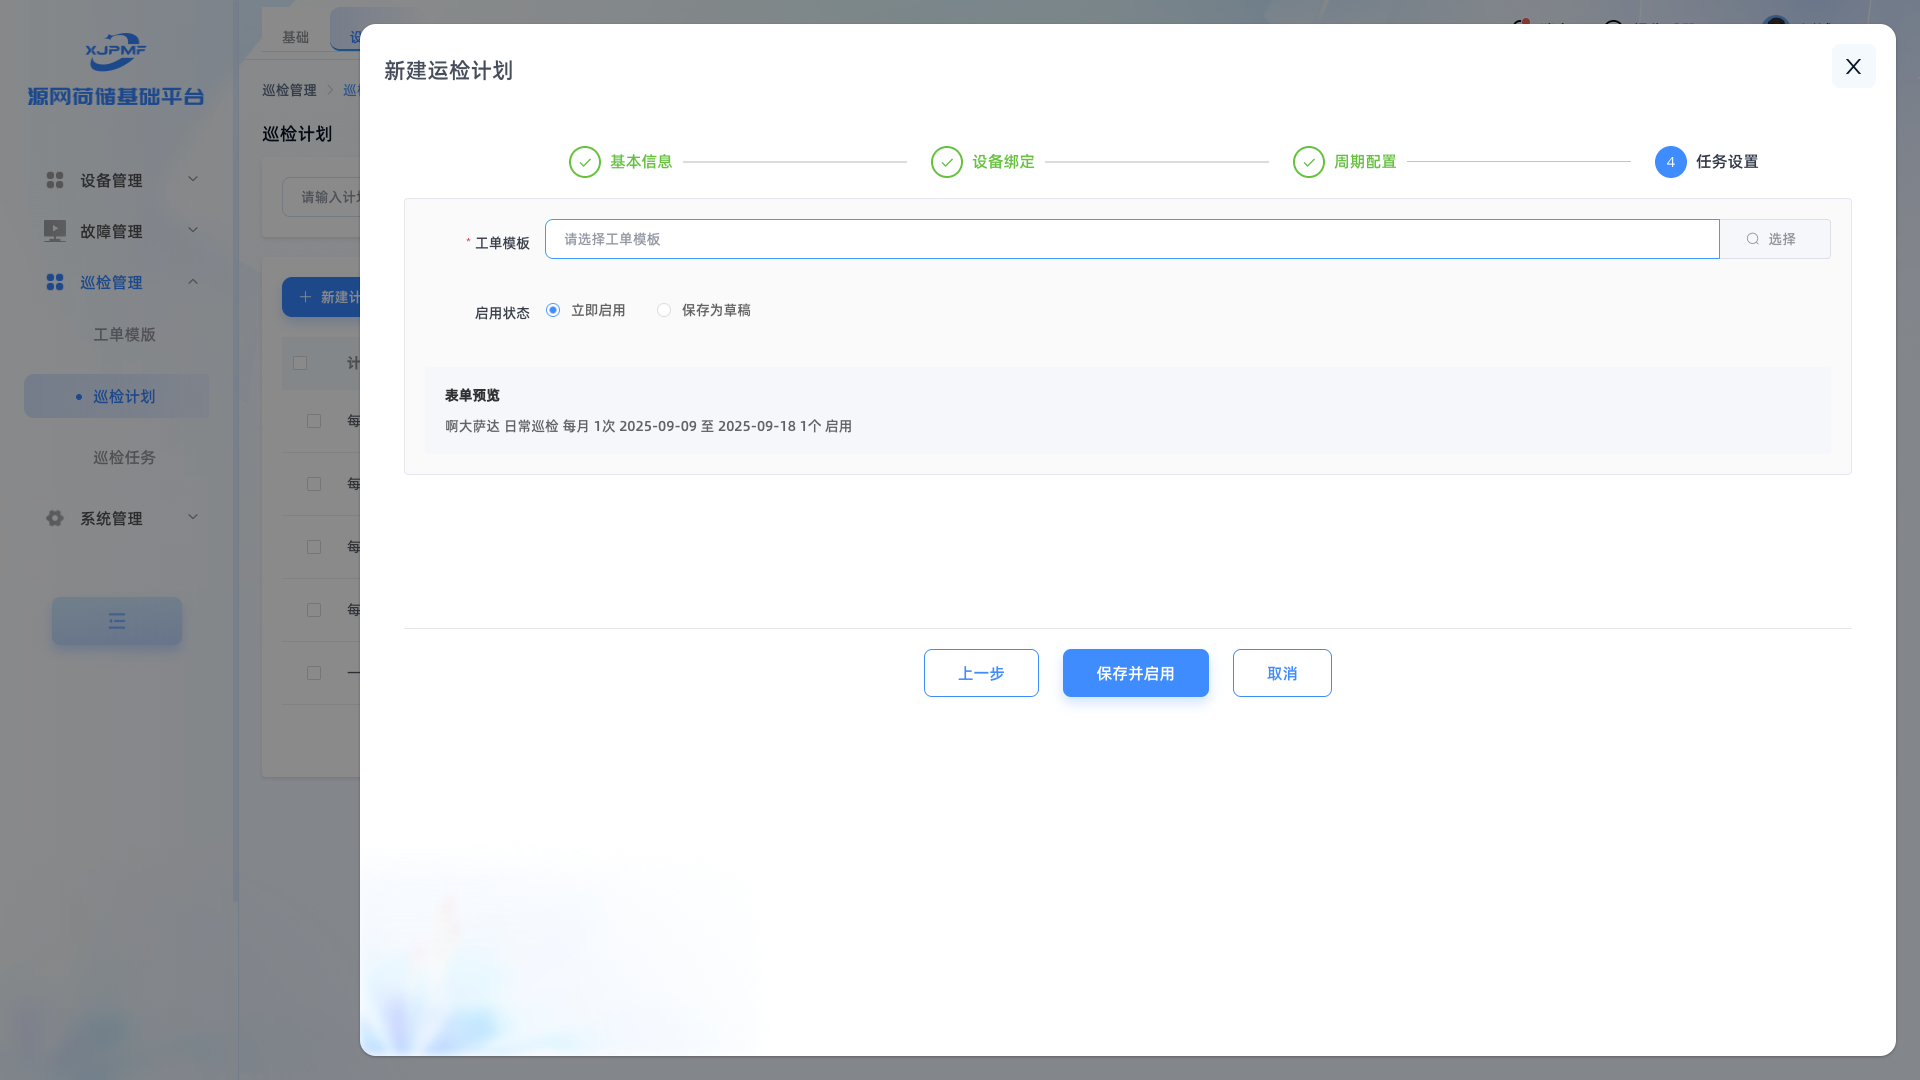This screenshot has height=1080, width=1920.
Task: Click the 巡检管理 four-dot icon
Action: coord(55,283)
